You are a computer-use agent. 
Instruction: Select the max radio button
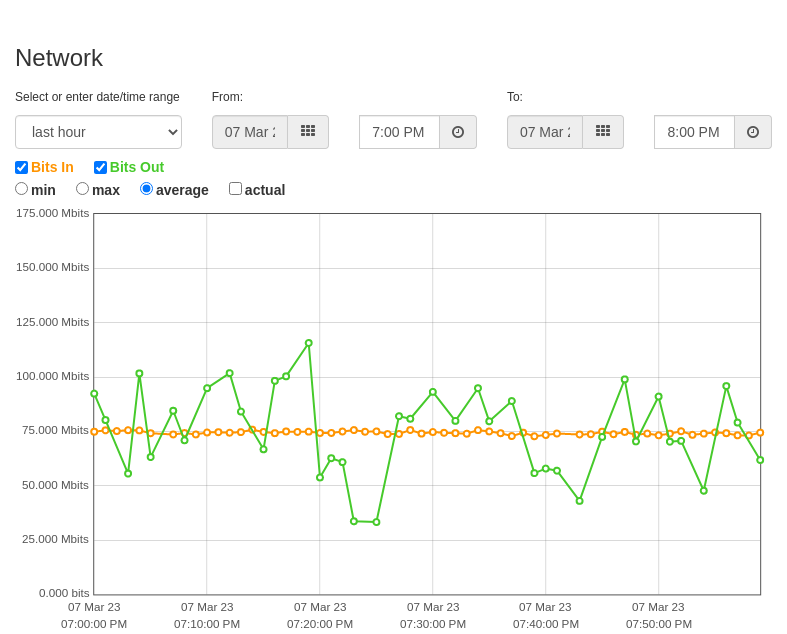coord(82,189)
